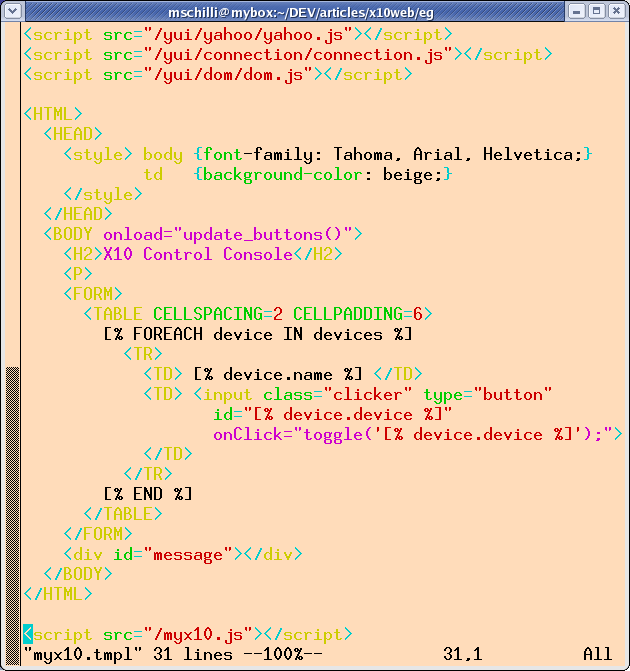Image resolution: width=630 pixels, height=671 pixels.
Task: Click the class="clicker" attribute
Action: [x=338, y=395]
